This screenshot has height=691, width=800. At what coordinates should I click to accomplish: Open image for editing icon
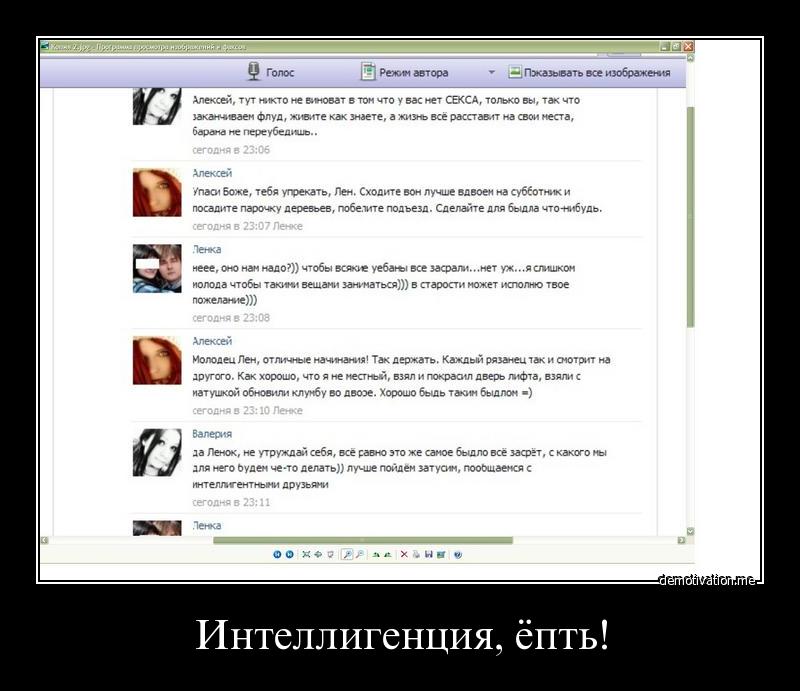441,555
